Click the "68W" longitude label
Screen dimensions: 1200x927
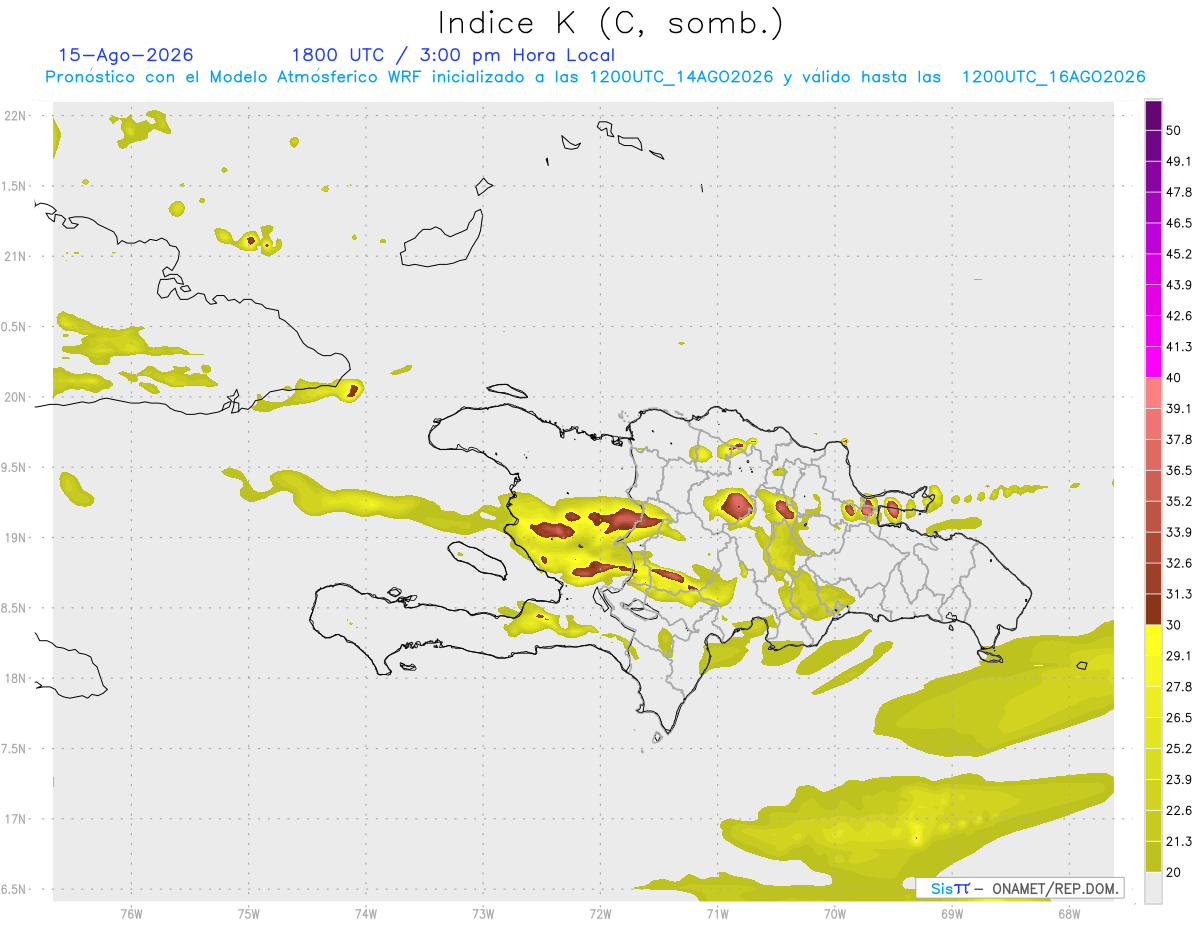(x=1069, y=912)
